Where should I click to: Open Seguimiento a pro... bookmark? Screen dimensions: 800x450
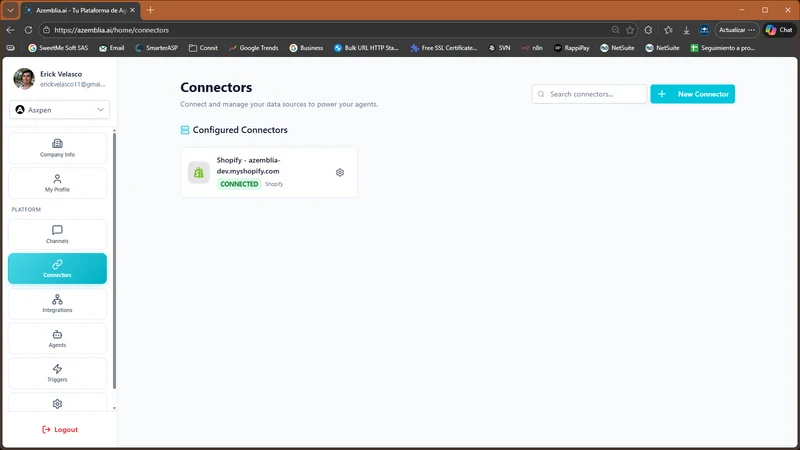(722, 48)
